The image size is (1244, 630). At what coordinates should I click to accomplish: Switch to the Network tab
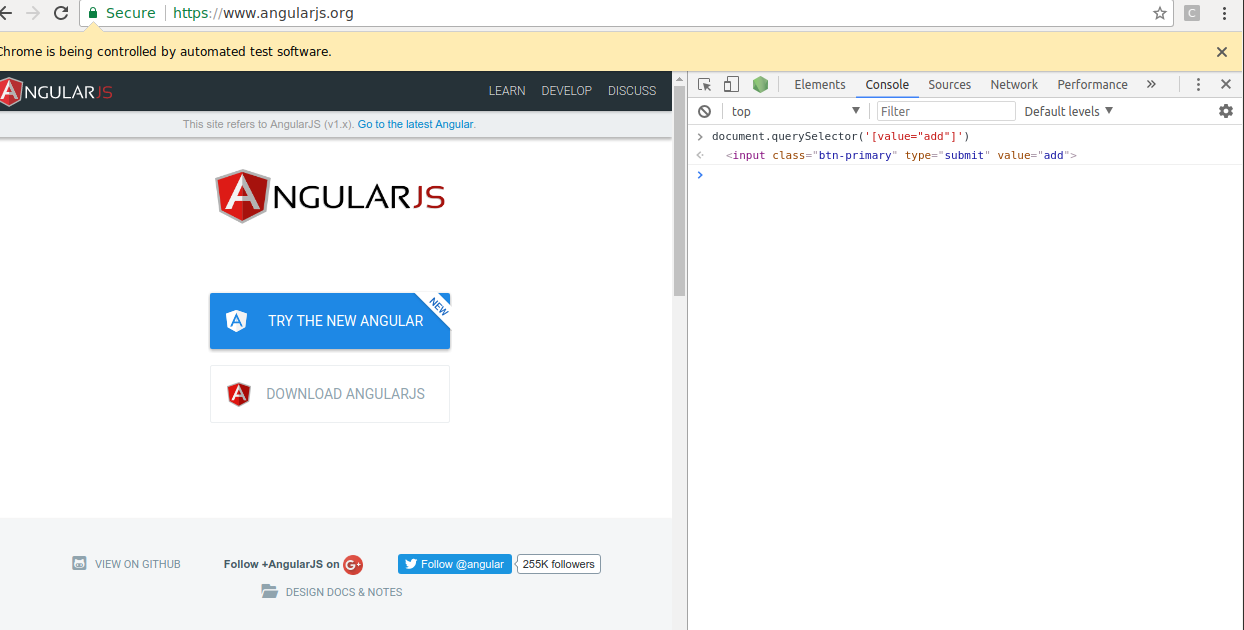(1014, 85)
